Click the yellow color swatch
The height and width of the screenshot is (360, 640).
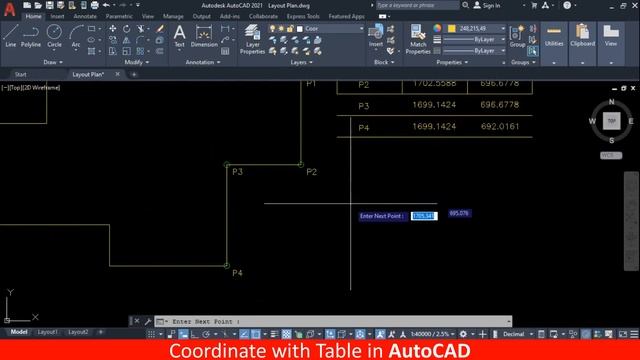pyautogui.click(x=451, y=29)
